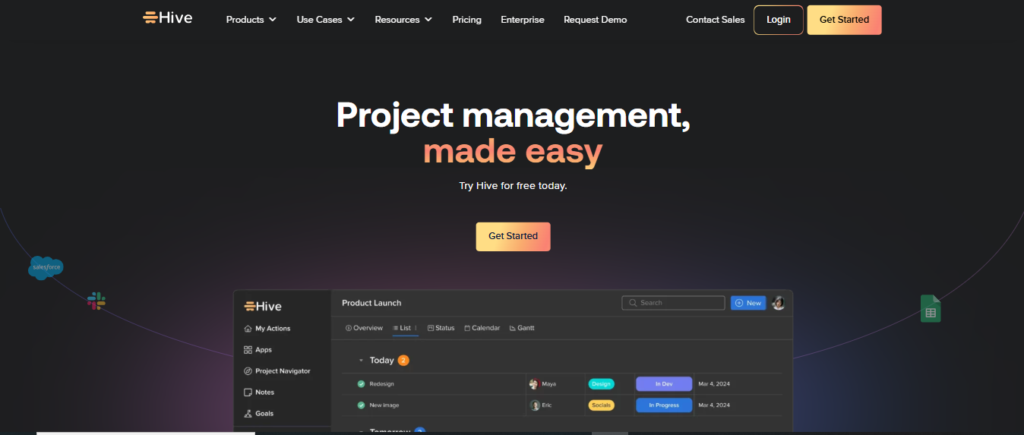The height and width of the screenshot is (435, 1024).
Task: Open the Request Demo menu item
Action: [595, 20]
